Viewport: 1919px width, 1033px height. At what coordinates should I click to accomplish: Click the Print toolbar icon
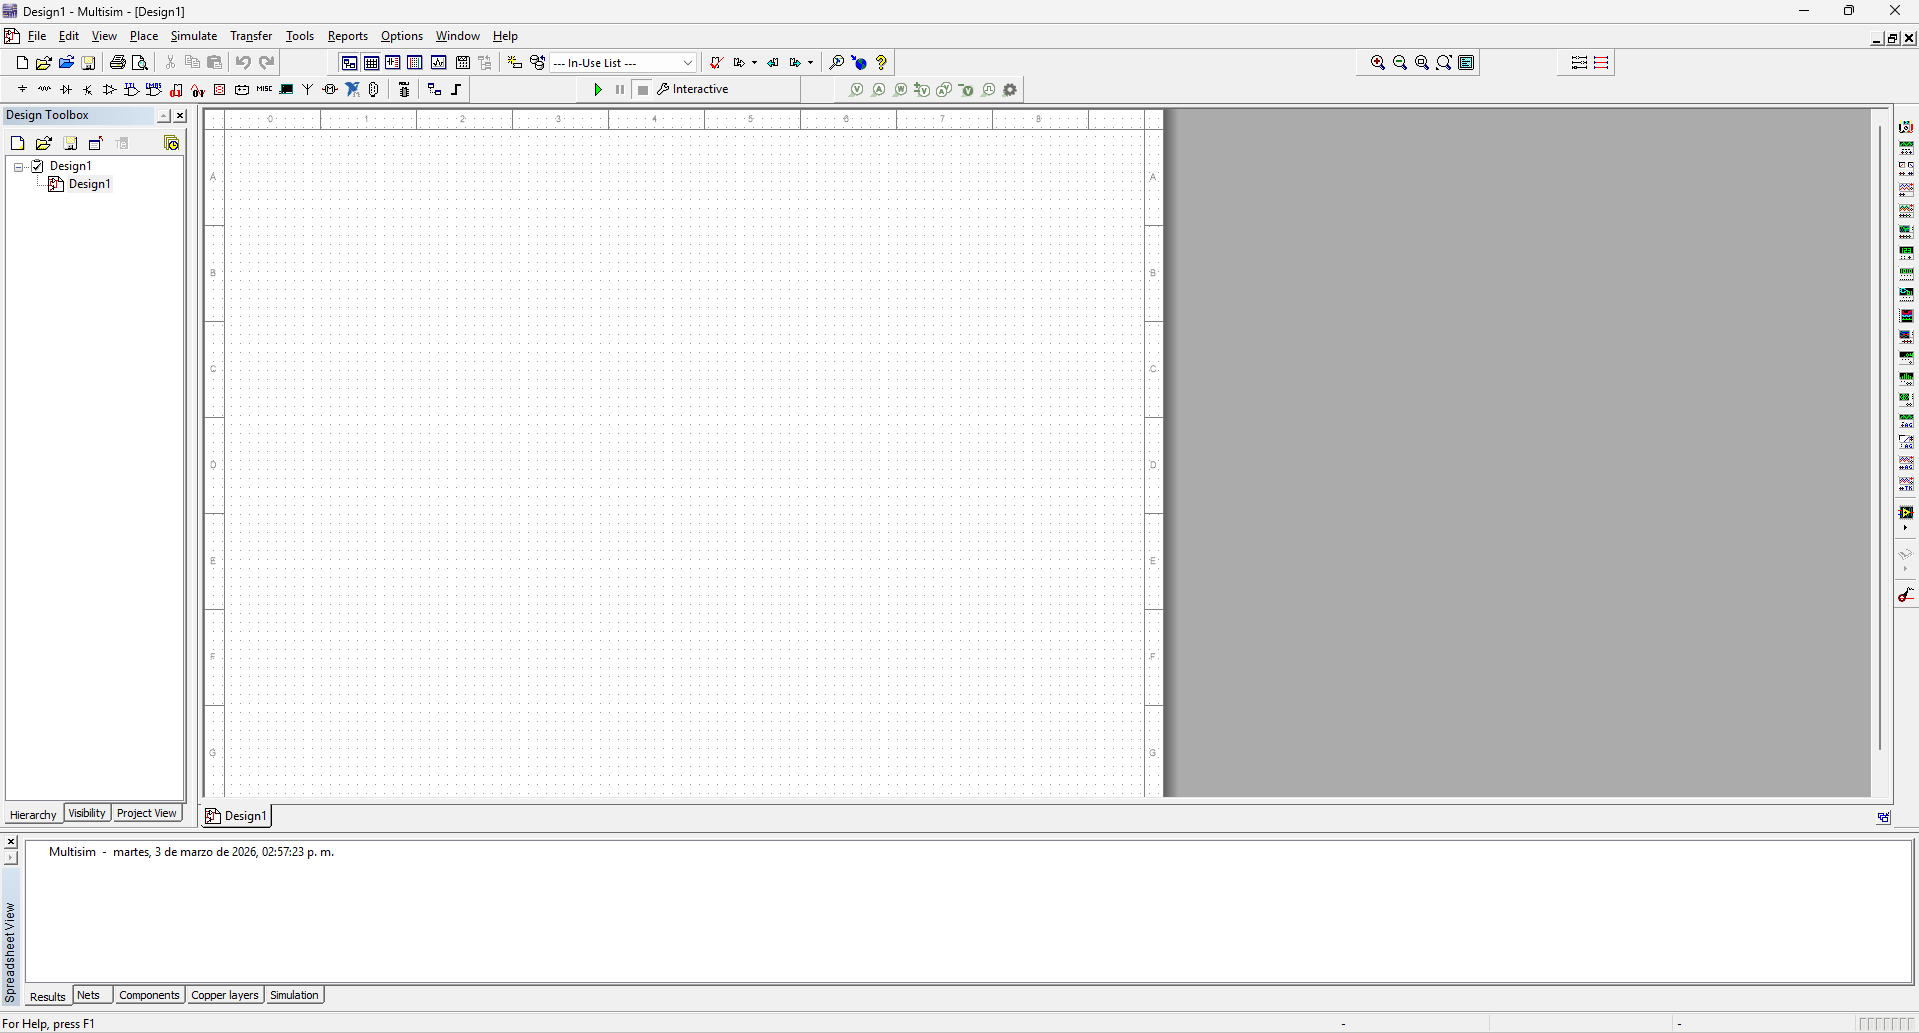117,62
